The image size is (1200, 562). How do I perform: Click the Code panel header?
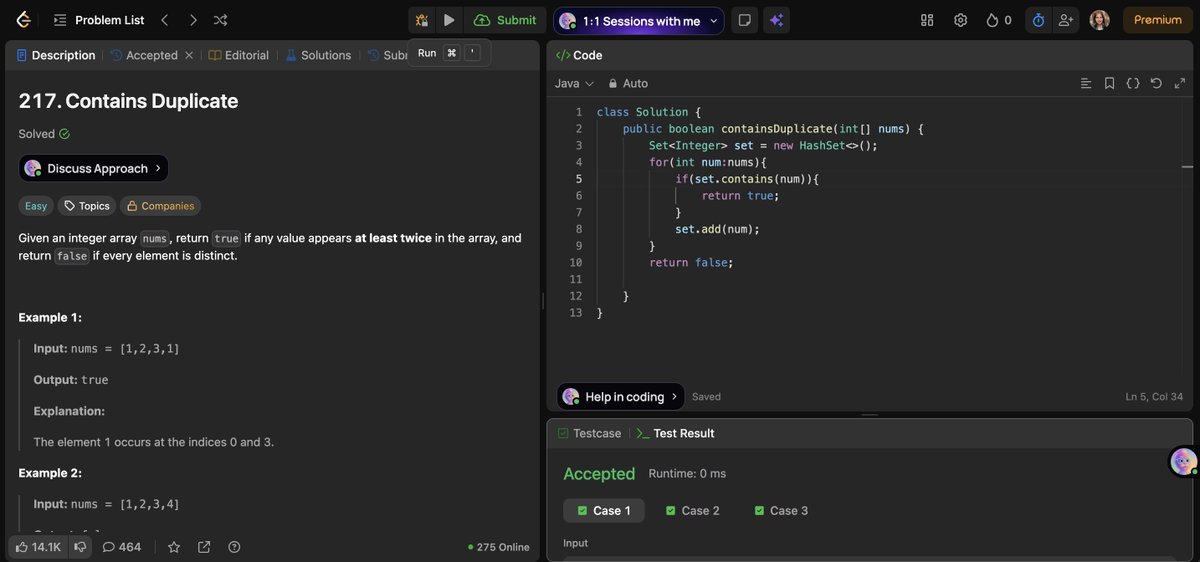click(579, 55)
